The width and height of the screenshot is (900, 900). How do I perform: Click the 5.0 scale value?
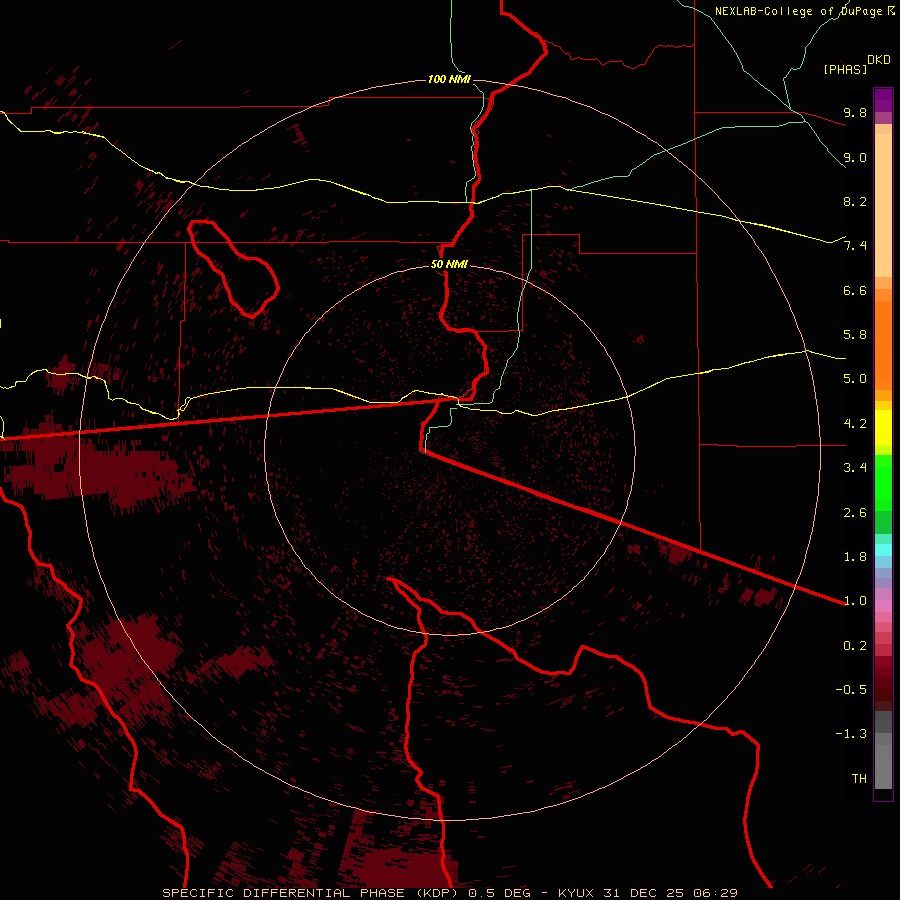(x=855, y=379)
